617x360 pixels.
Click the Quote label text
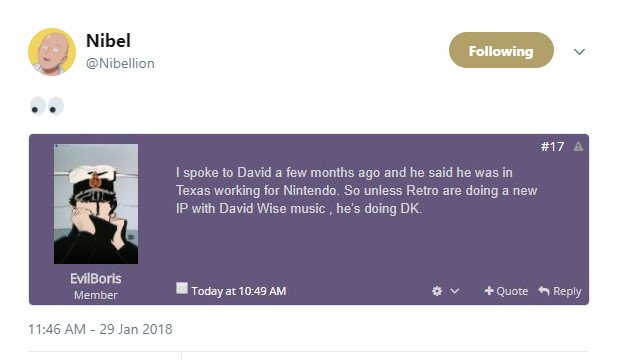512,291
